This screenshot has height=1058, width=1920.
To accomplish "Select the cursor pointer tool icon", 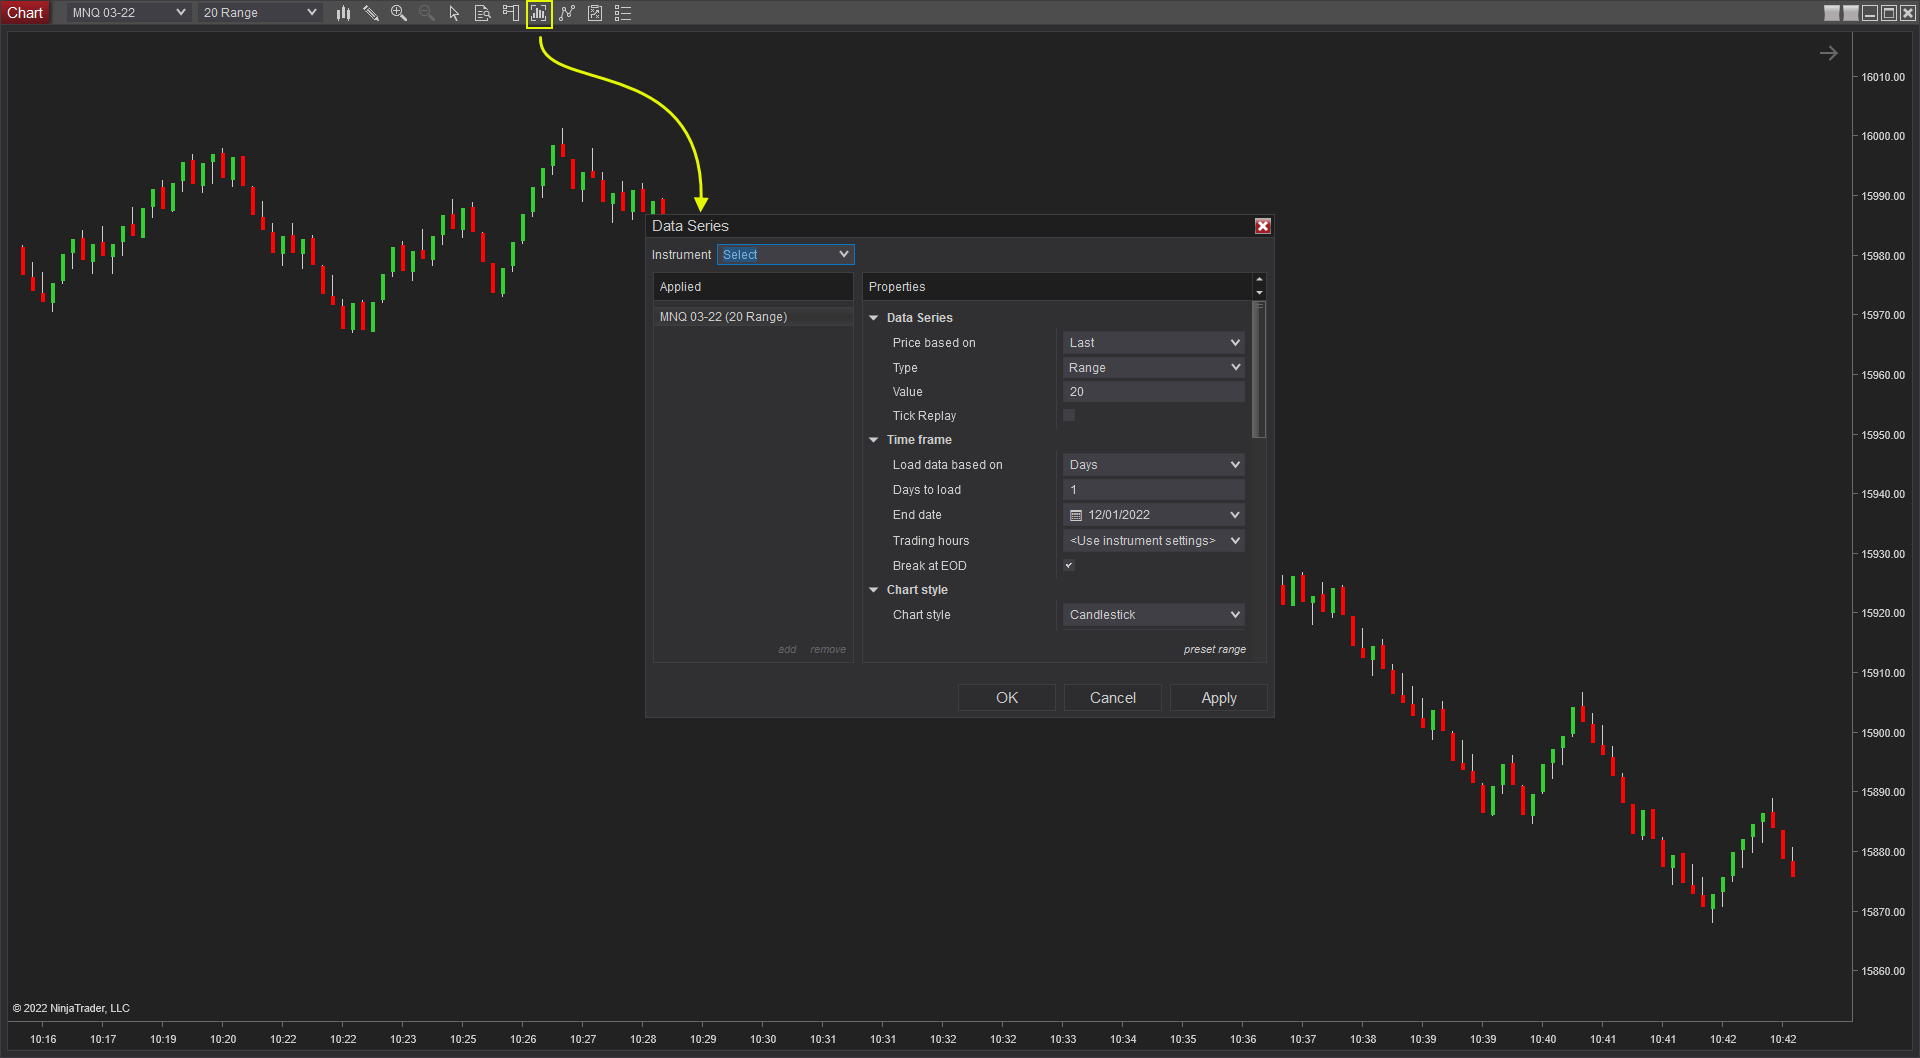I will [455, 13].
